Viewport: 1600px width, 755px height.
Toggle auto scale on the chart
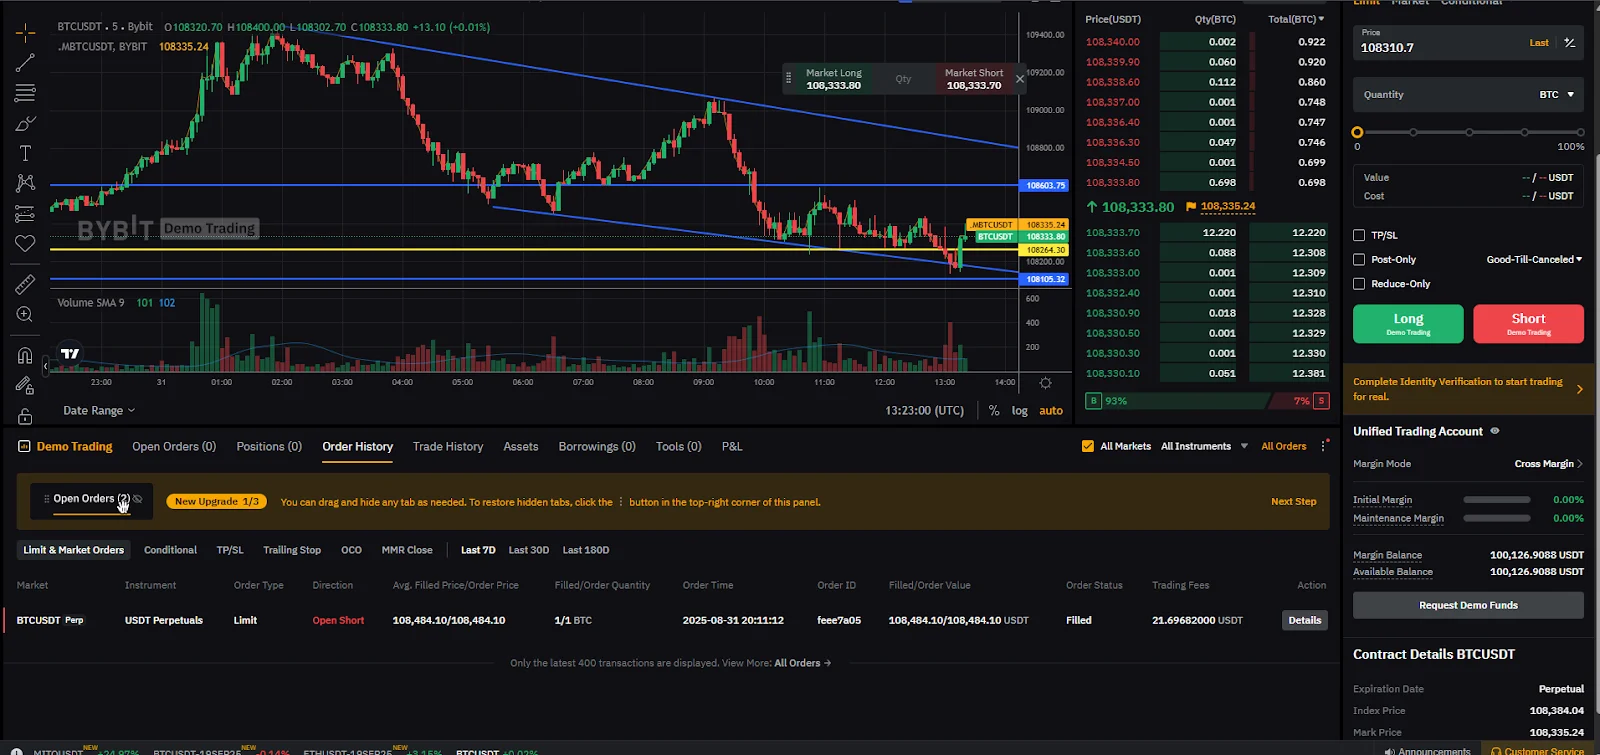[x=1051, y=411]
